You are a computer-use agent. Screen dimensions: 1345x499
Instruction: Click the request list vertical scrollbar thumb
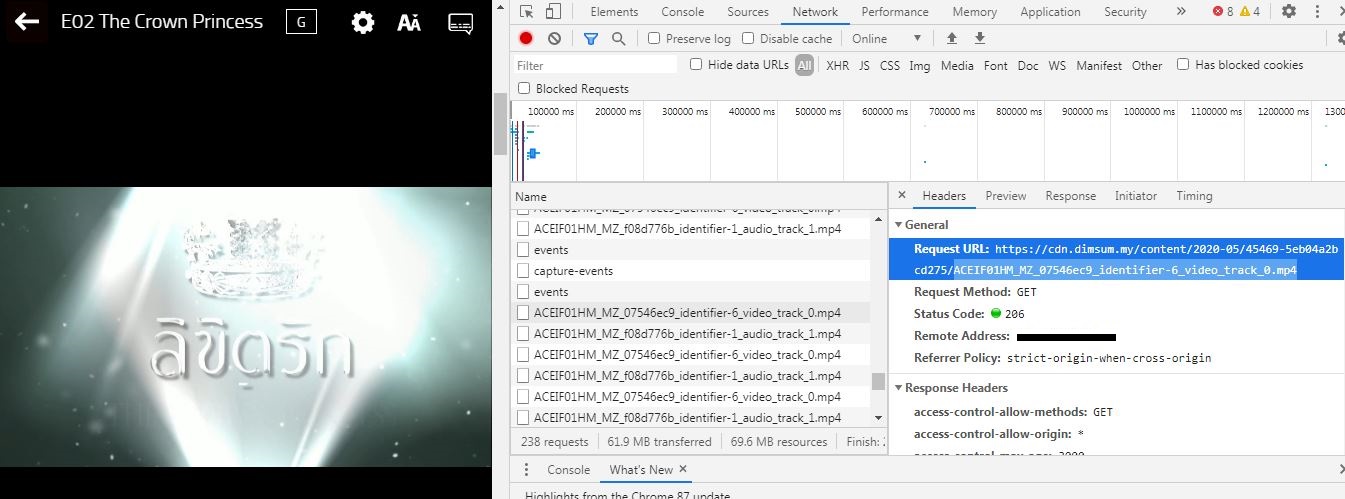(x=878, y=381)
